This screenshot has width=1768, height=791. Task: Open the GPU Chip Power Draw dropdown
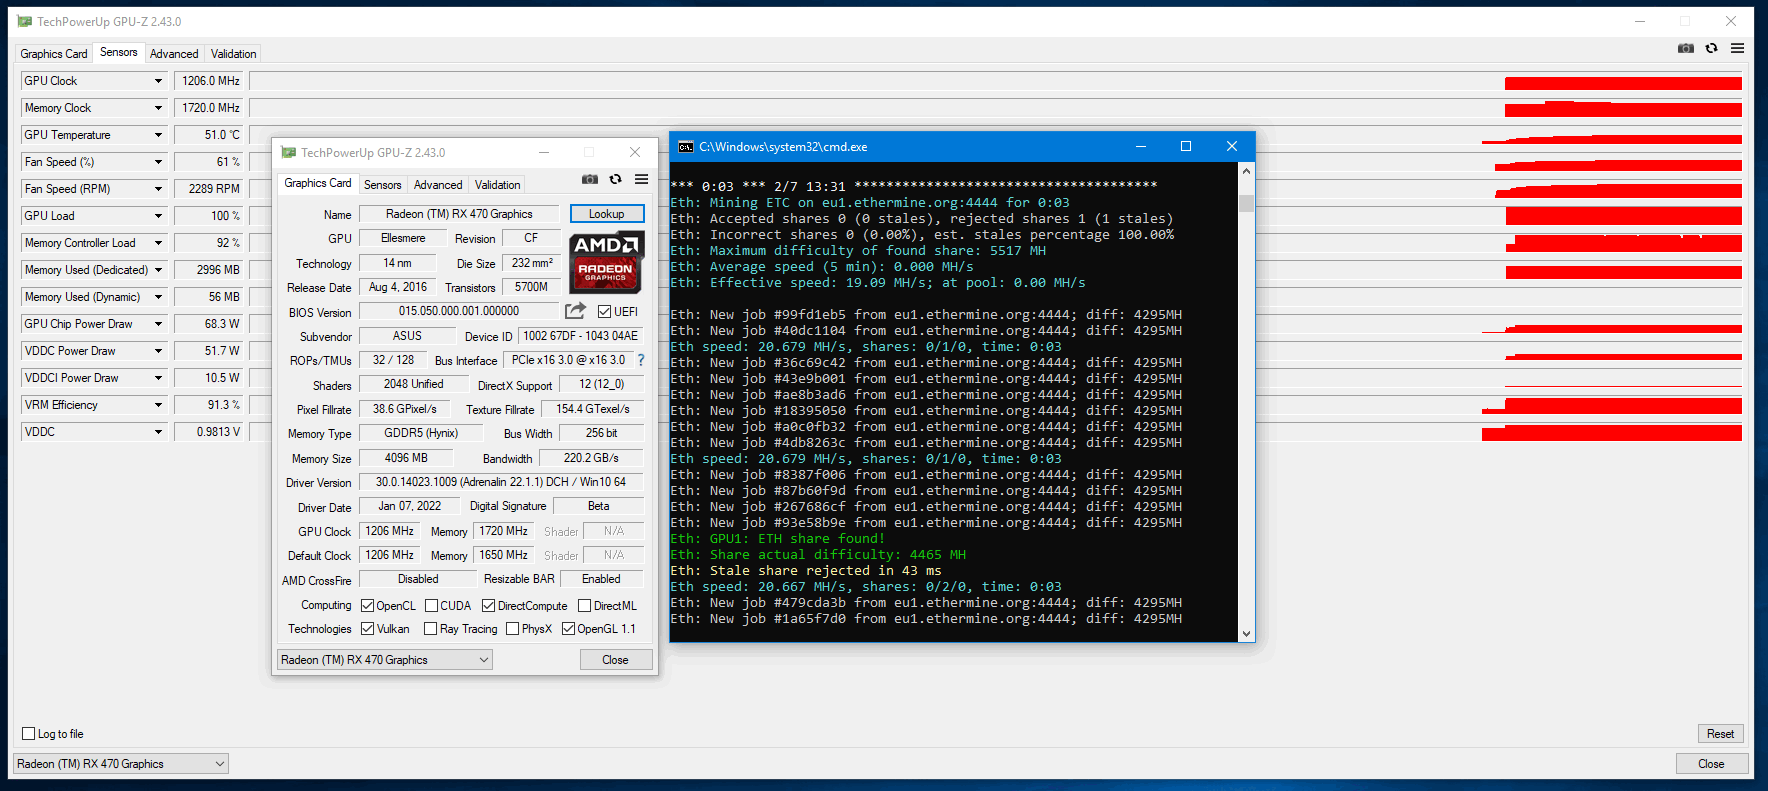pos(158,324)
